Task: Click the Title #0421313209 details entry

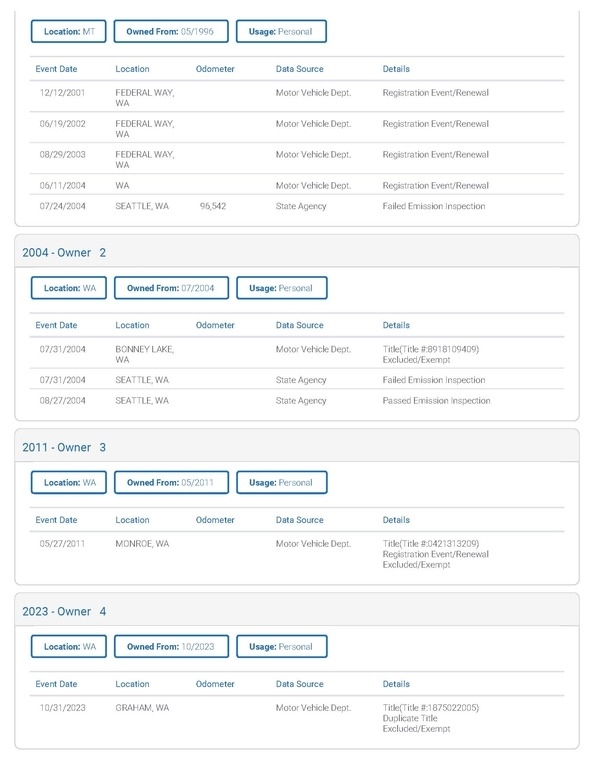Action: point(430,544)
